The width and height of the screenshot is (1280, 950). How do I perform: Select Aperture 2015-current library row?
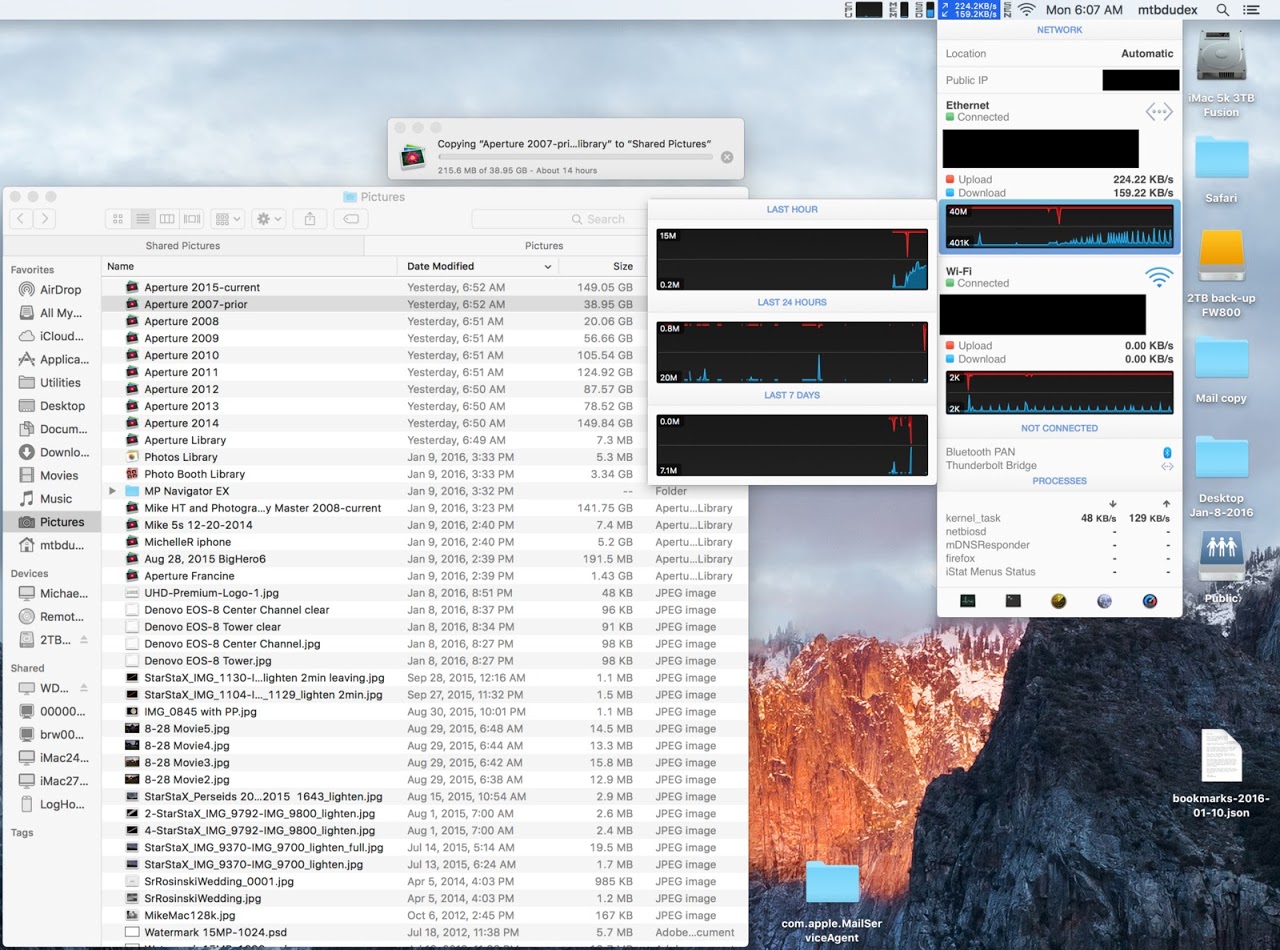coord(375,287)
